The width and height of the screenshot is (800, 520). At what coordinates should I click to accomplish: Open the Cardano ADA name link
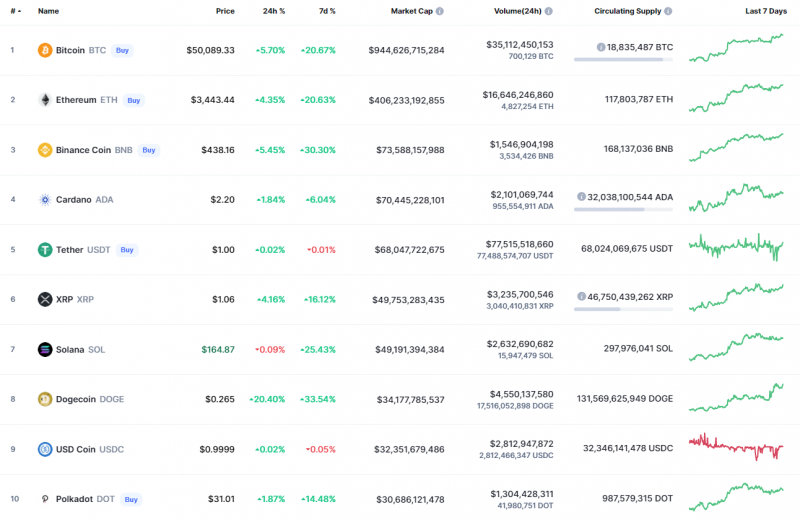(84, 200)
